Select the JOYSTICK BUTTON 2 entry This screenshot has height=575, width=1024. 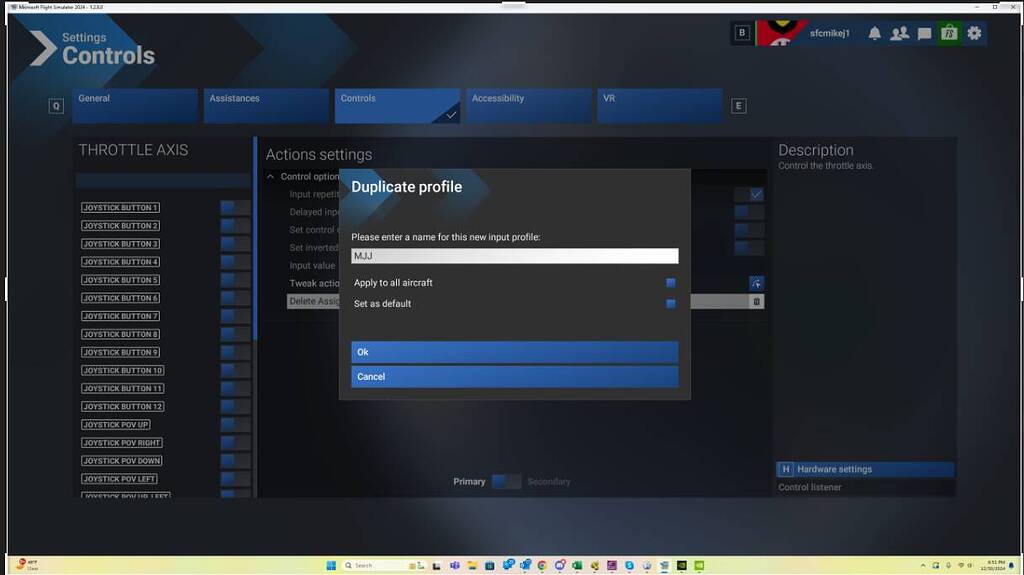tap(120, 225)
